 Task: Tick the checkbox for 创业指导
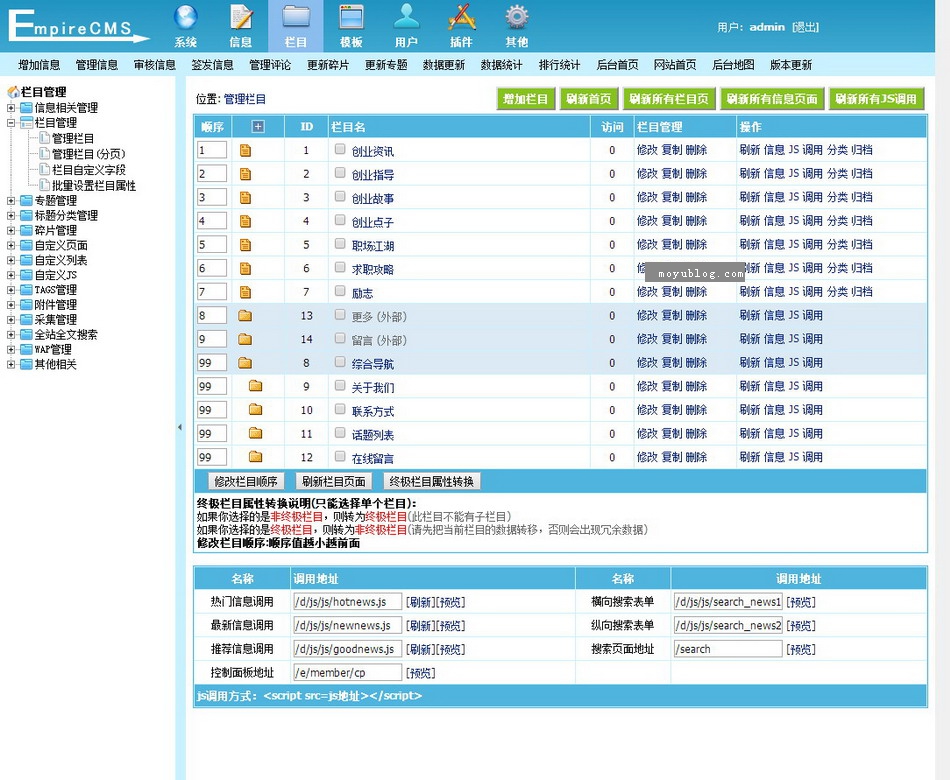click(x=340, y=173)
